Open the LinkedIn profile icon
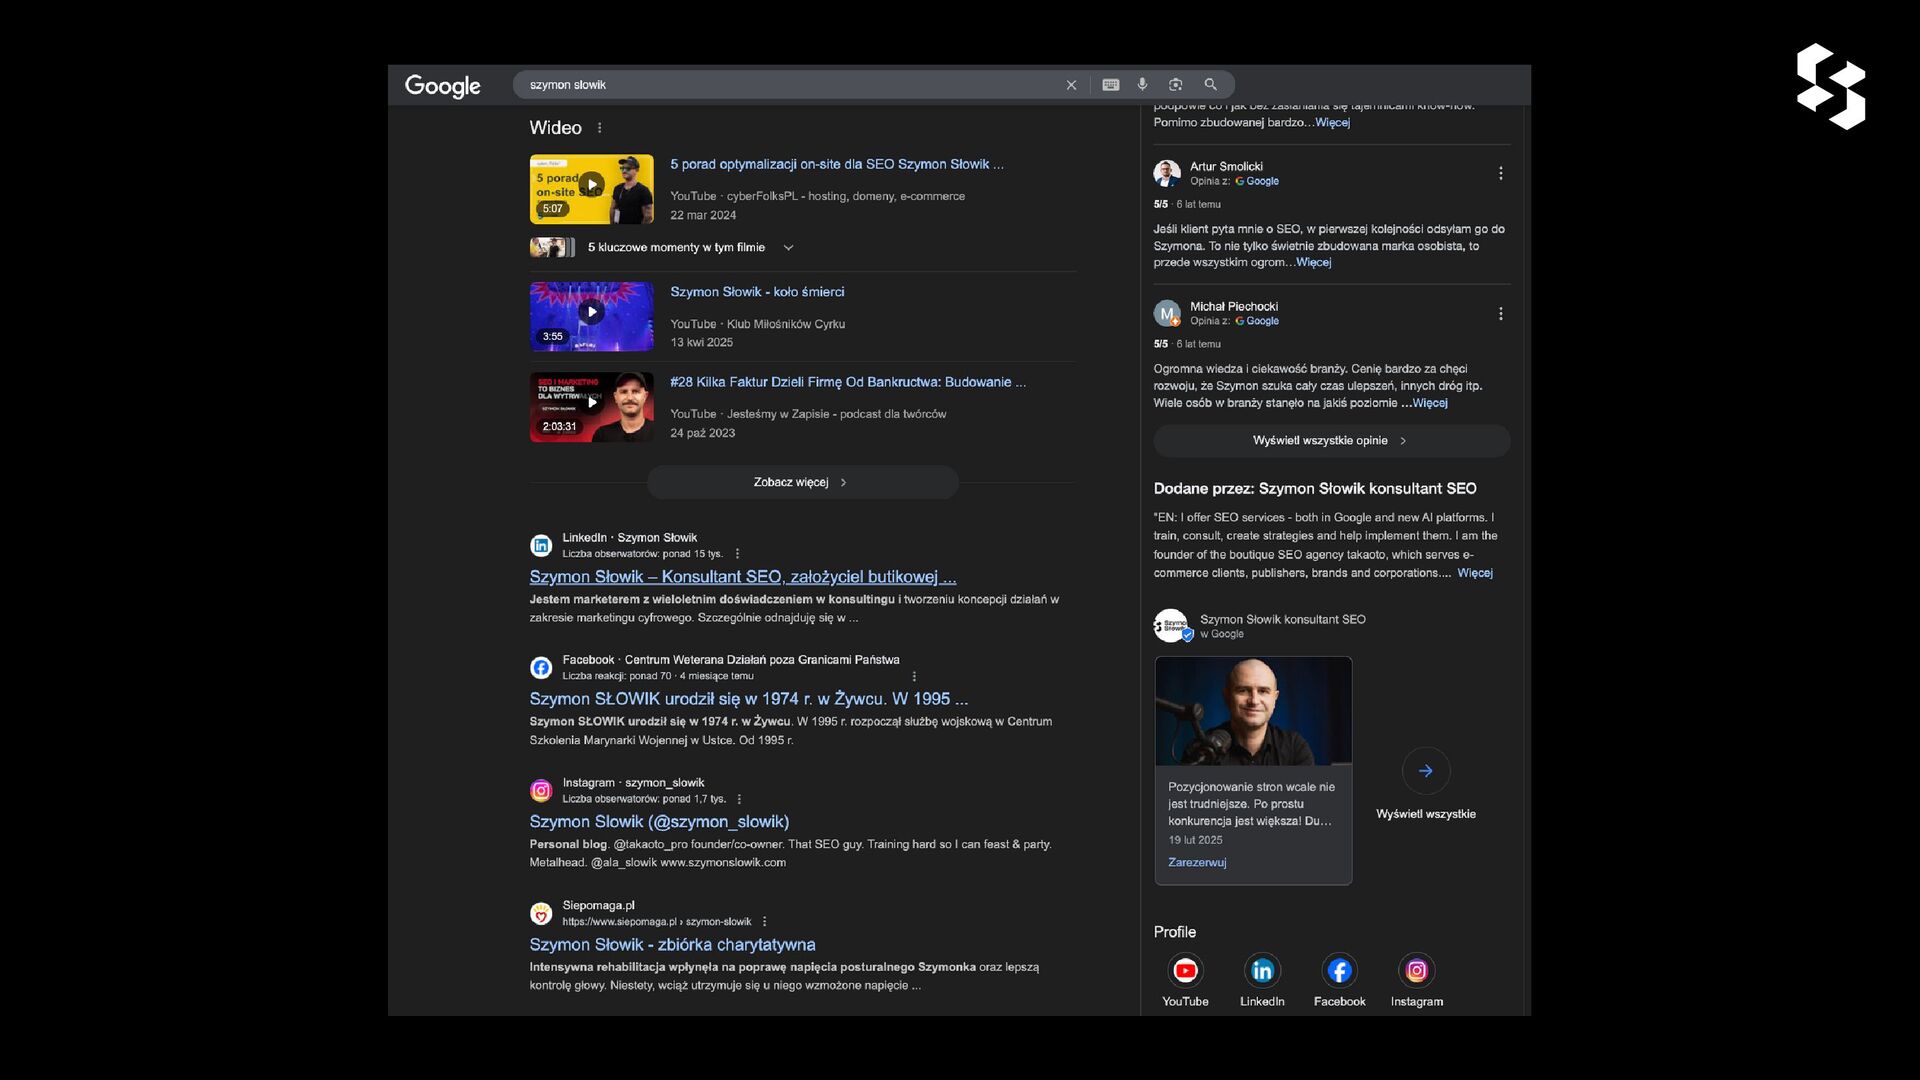 tap(1262, 970)
